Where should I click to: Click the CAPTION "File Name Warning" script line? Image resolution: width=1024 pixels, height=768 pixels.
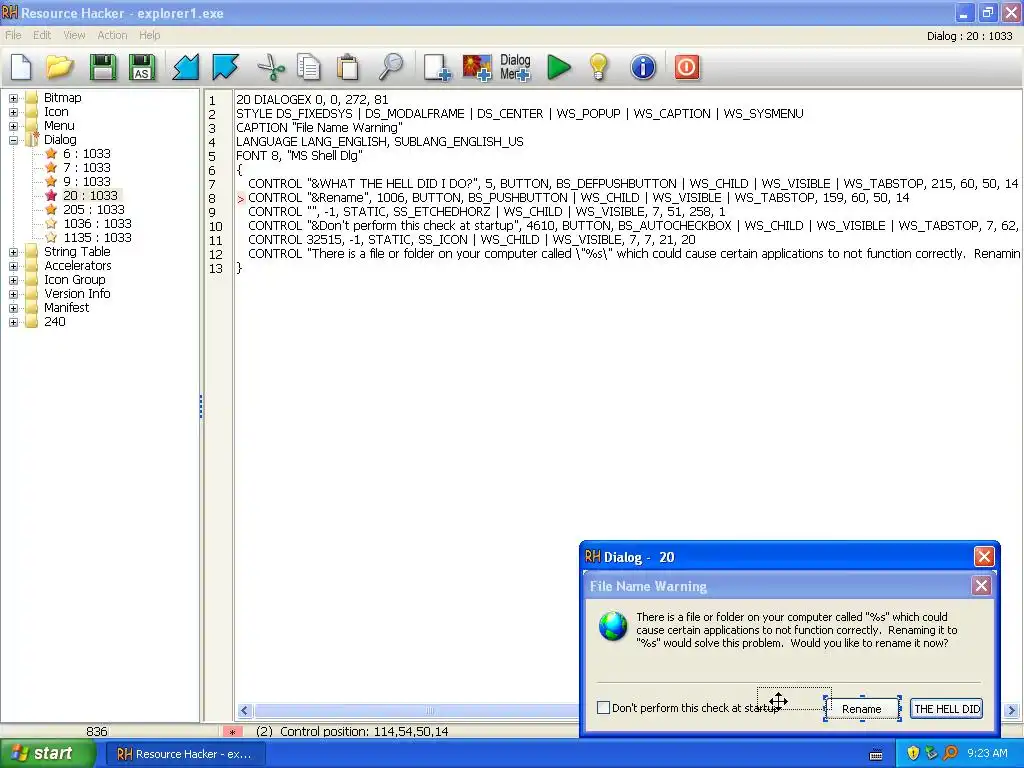point(319,128)
